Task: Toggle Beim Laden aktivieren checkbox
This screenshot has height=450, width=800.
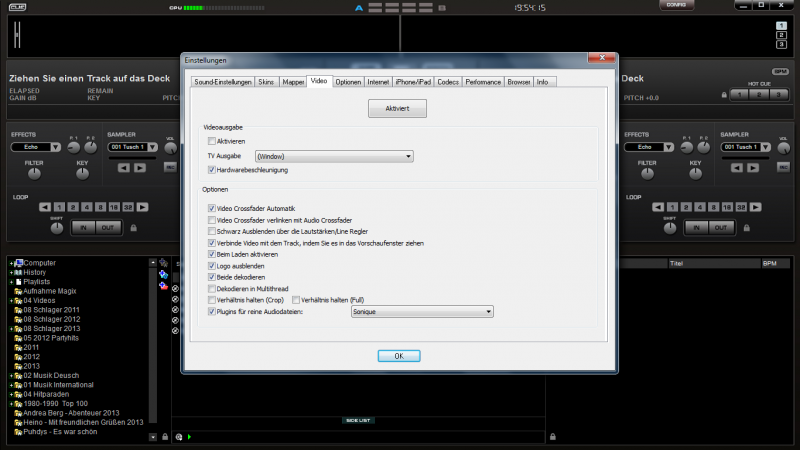Action: pyautogui.click(x=212, y=254)
